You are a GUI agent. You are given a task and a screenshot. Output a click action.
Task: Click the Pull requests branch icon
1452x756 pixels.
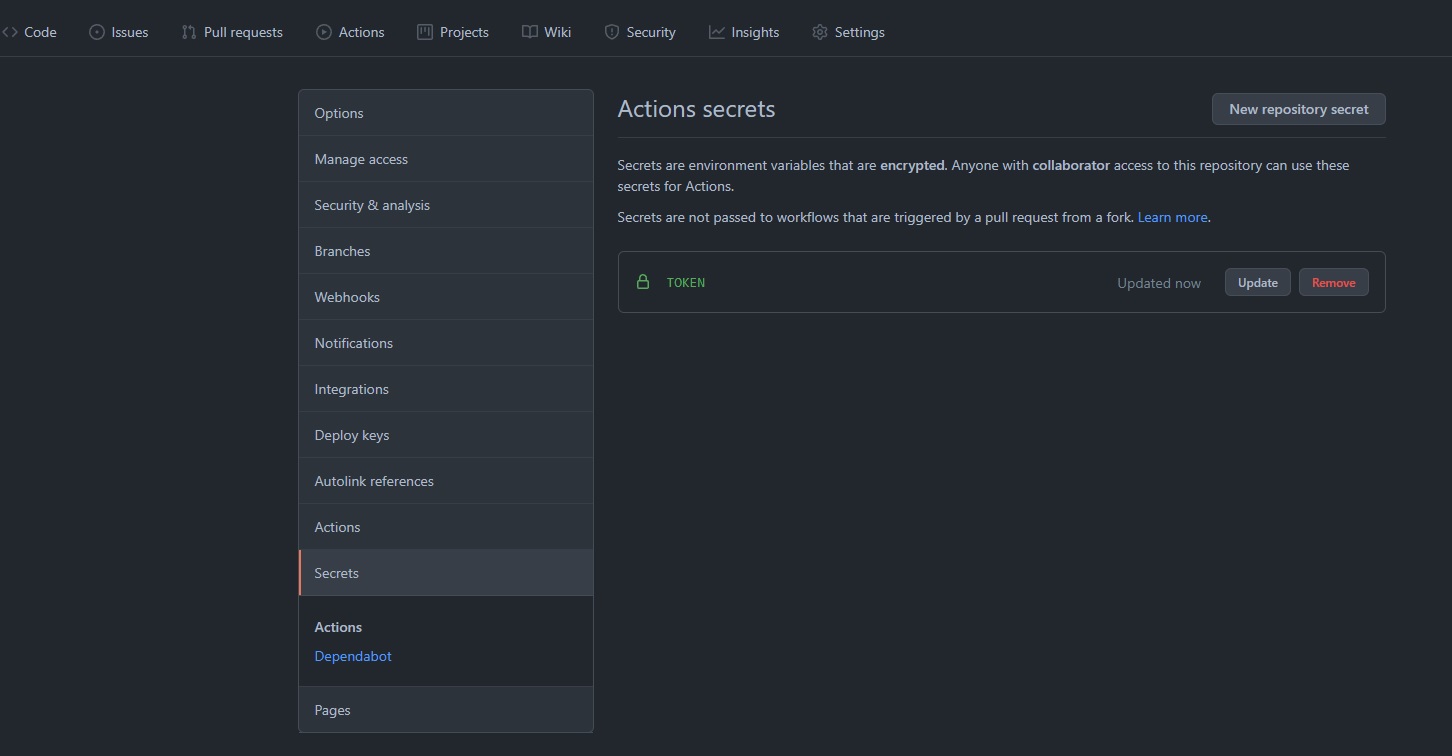[189, 32]
